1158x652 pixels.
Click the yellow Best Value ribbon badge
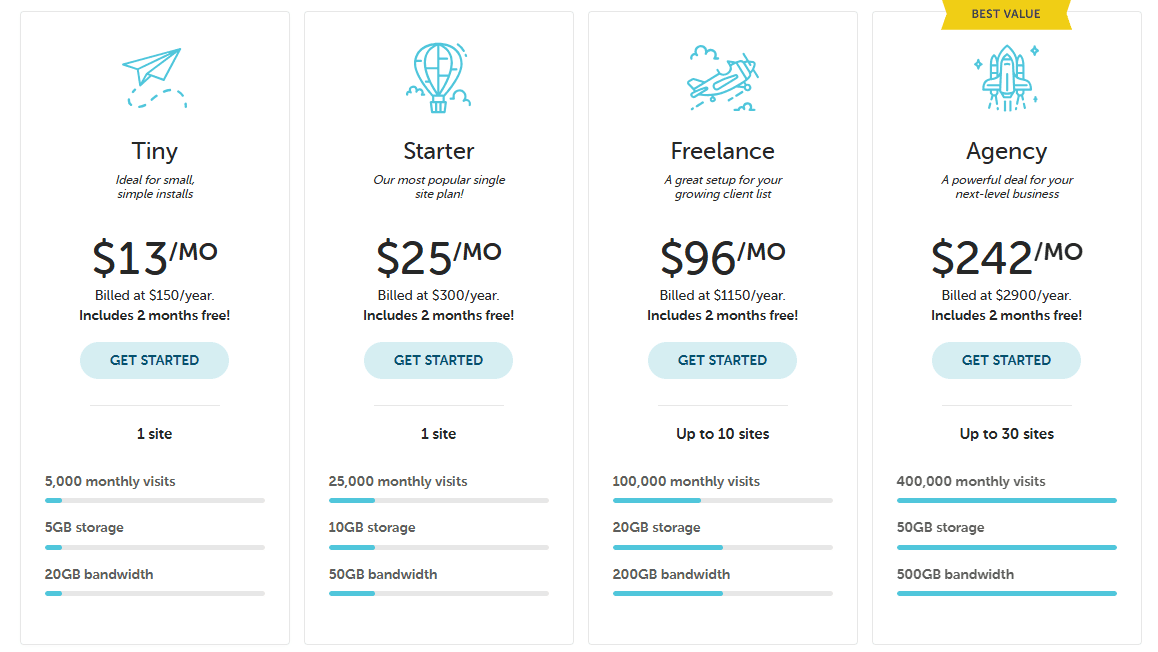point(1006,15)
